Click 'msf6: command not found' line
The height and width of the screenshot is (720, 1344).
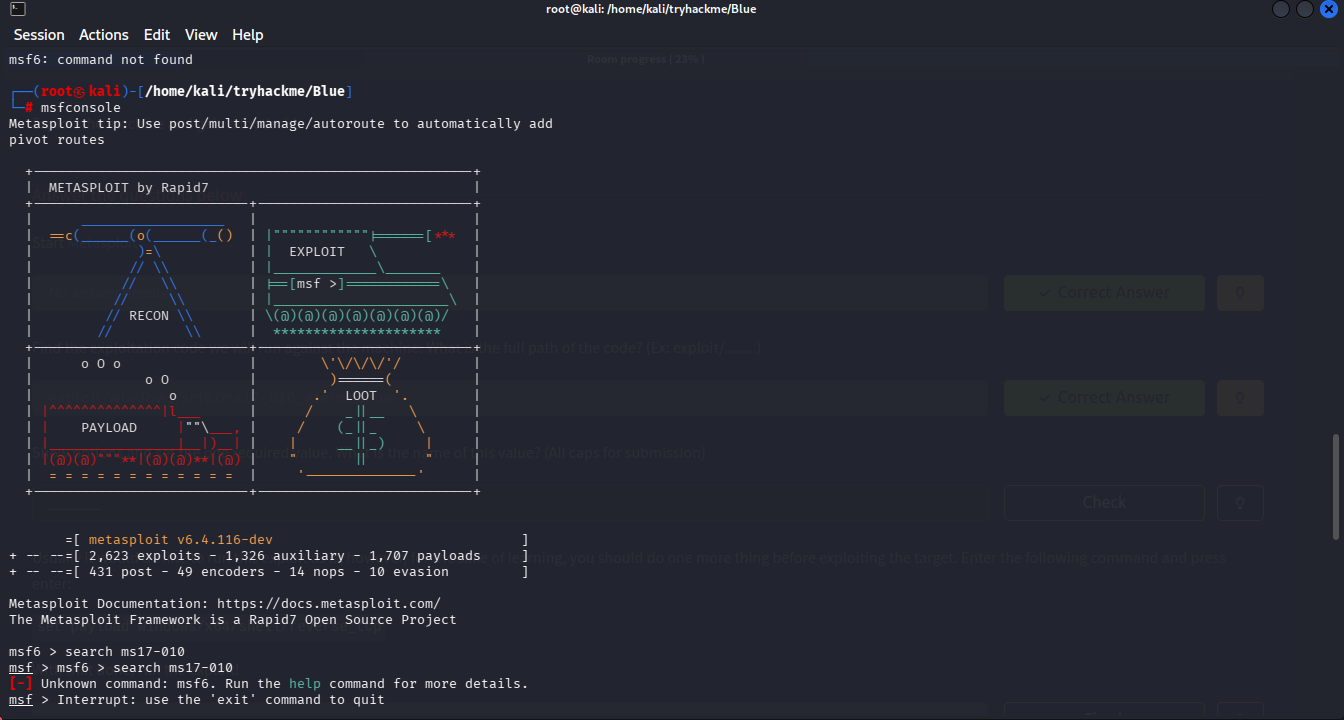click(x=101, y=60)
